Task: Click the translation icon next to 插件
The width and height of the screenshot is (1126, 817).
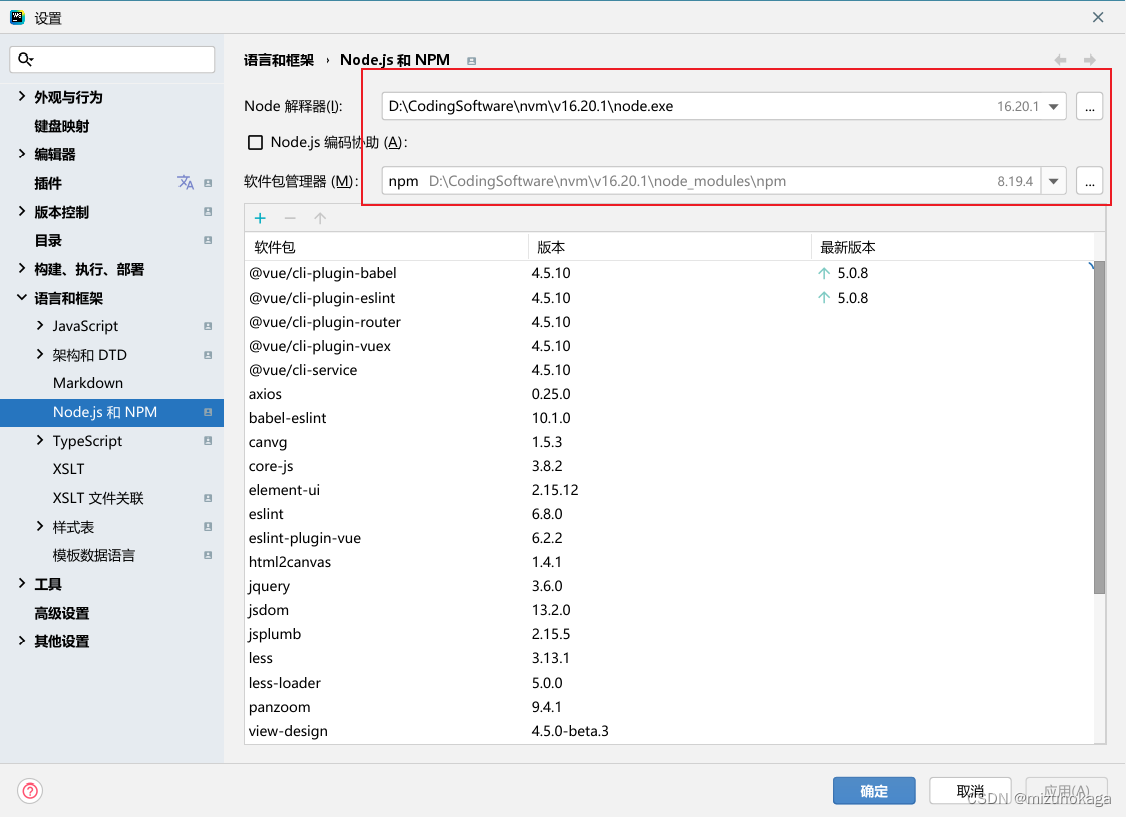Action: point(183,183)
